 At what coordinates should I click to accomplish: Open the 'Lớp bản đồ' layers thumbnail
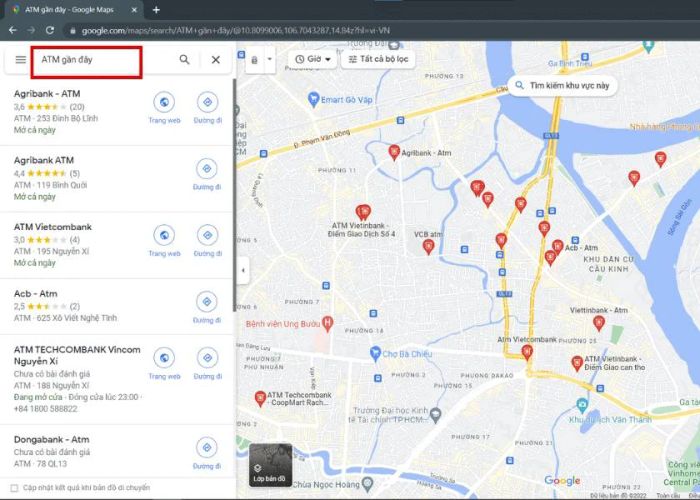pyautogui.click(x=270, y=465)
